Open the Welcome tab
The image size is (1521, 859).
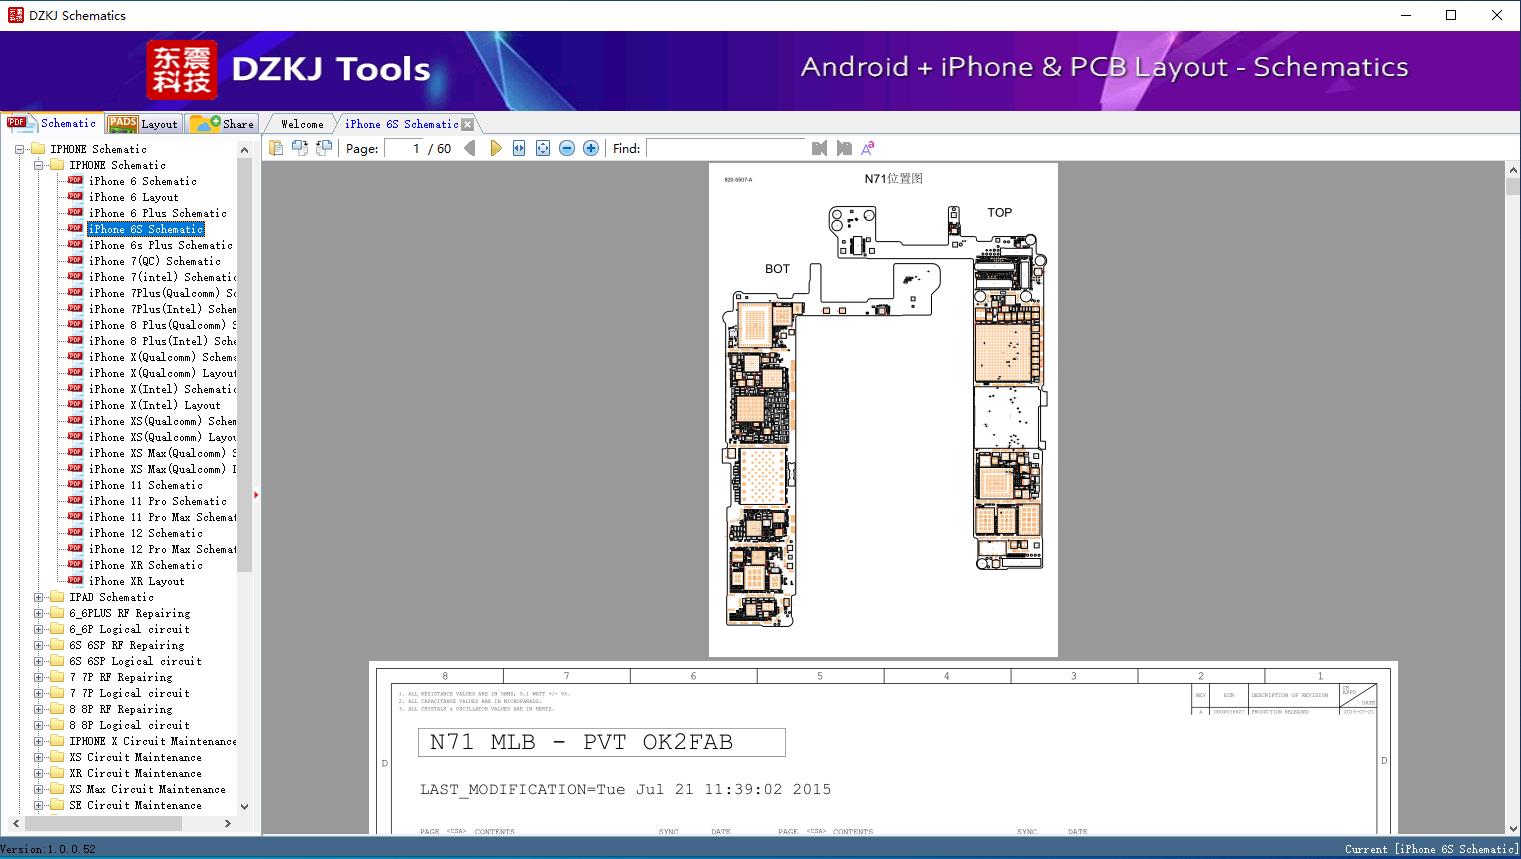(x=302, y=124)
